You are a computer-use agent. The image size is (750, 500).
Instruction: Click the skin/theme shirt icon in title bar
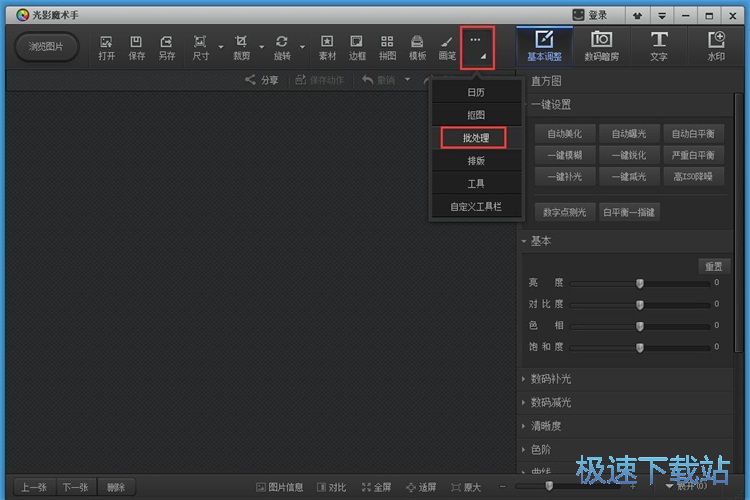point(637,16)
